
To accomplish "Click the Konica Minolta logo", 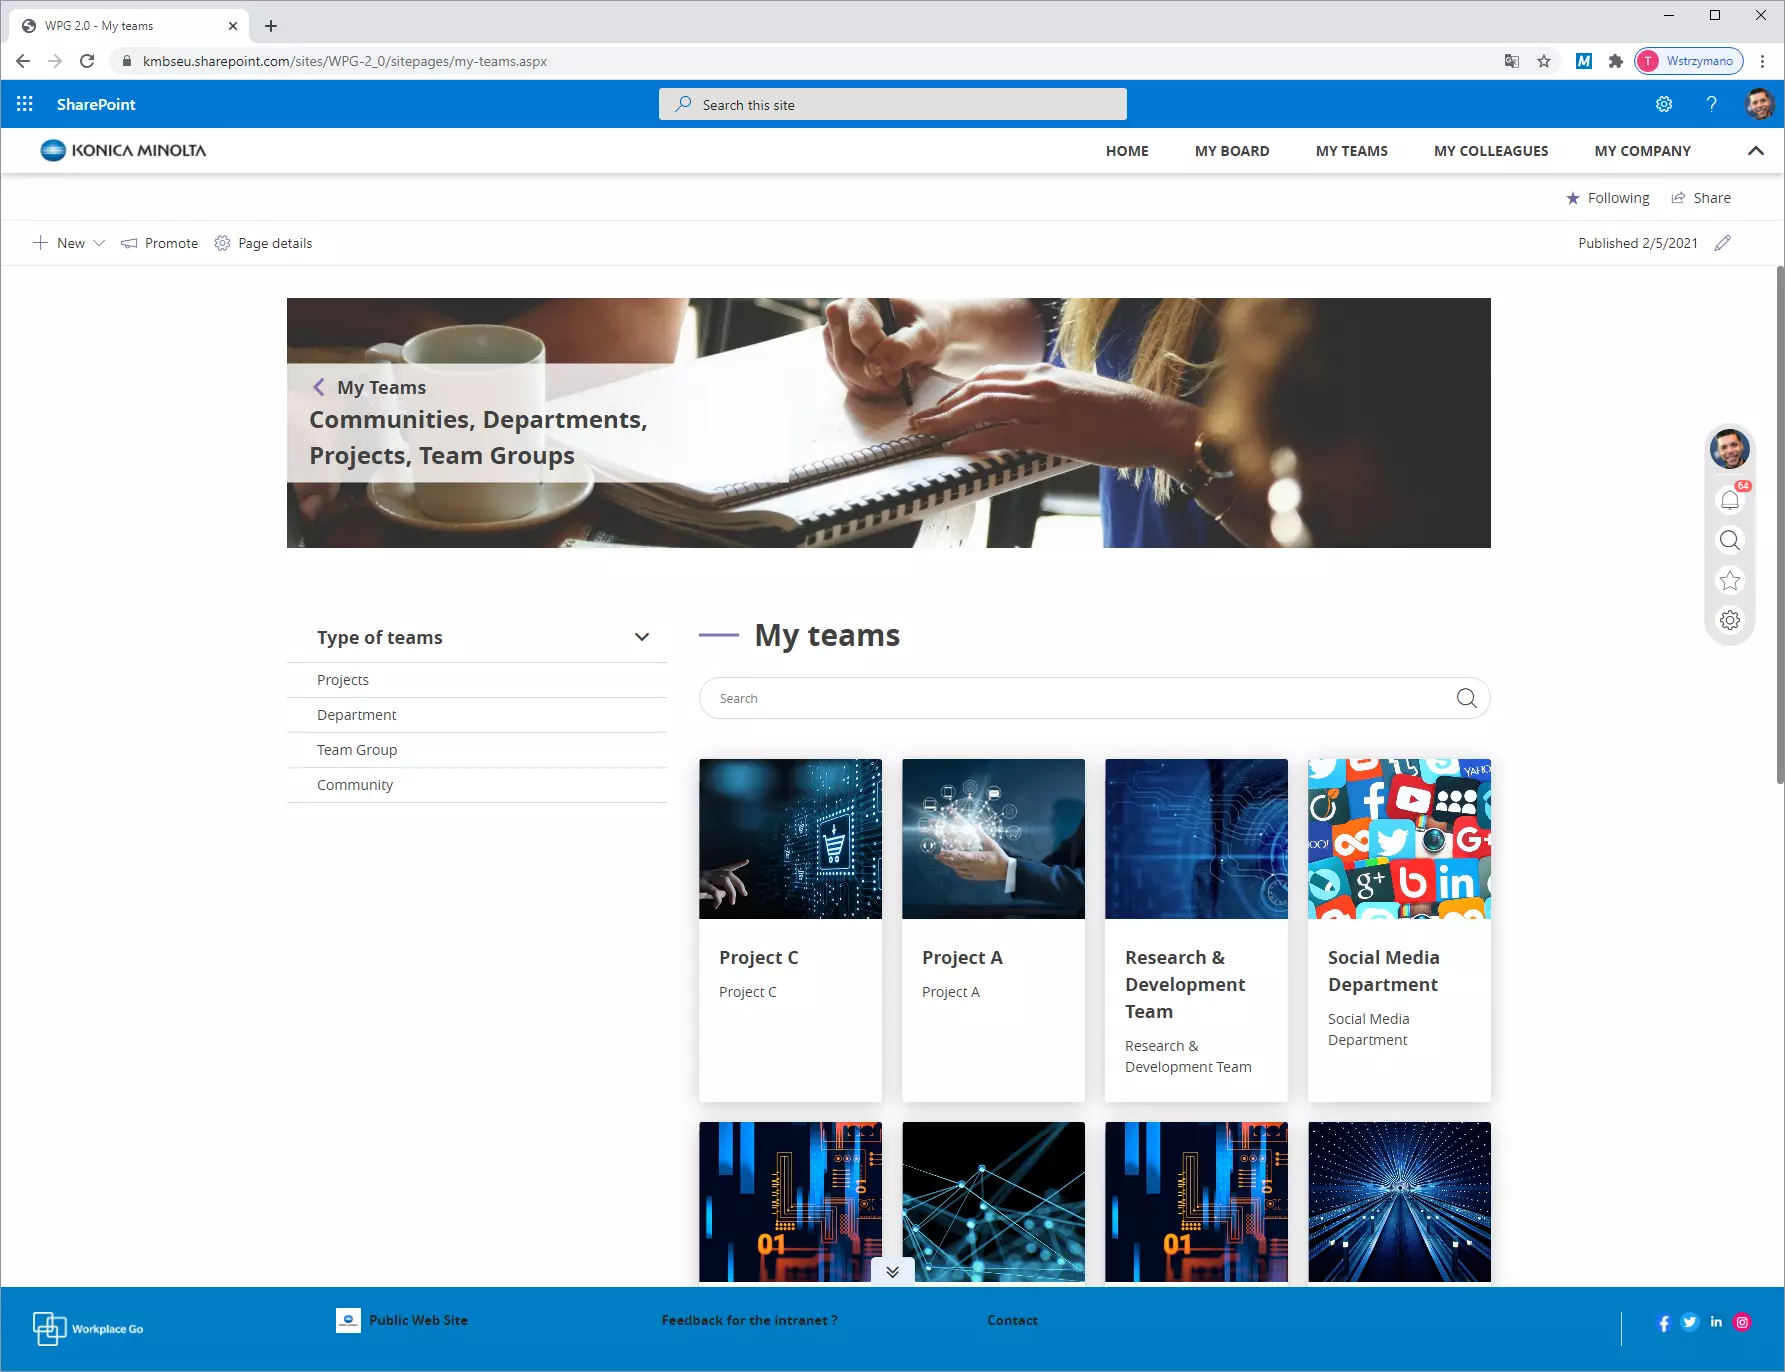I will (123, 150).
